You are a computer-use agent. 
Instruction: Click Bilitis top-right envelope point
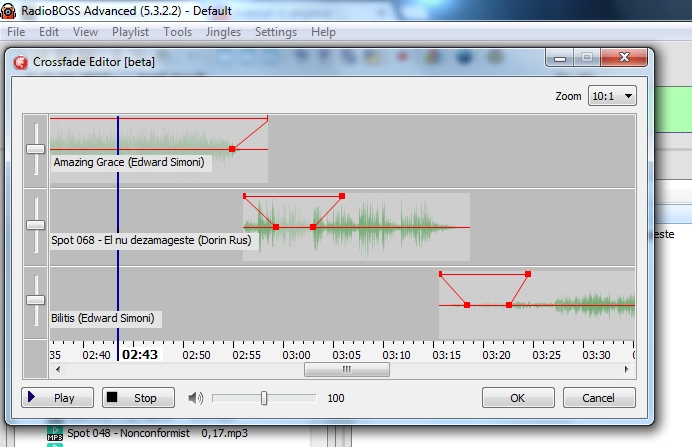point(528,274)
